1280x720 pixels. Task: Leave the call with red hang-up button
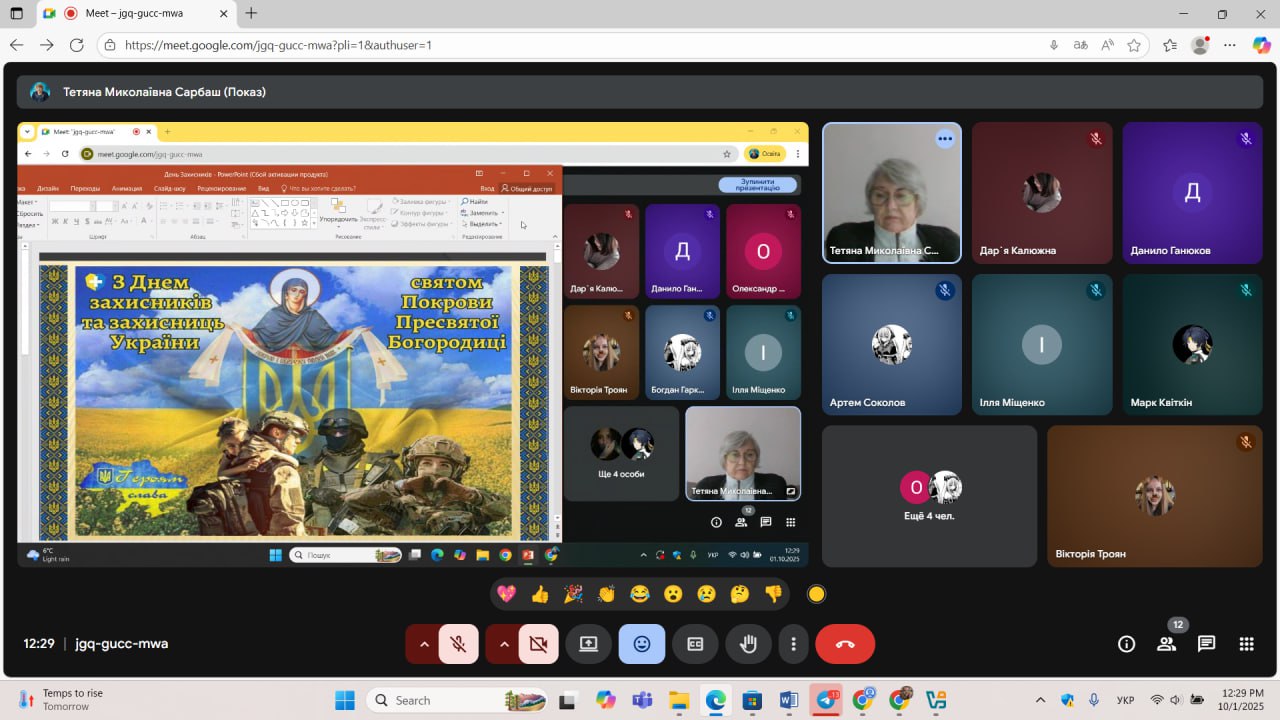(845, 644)
